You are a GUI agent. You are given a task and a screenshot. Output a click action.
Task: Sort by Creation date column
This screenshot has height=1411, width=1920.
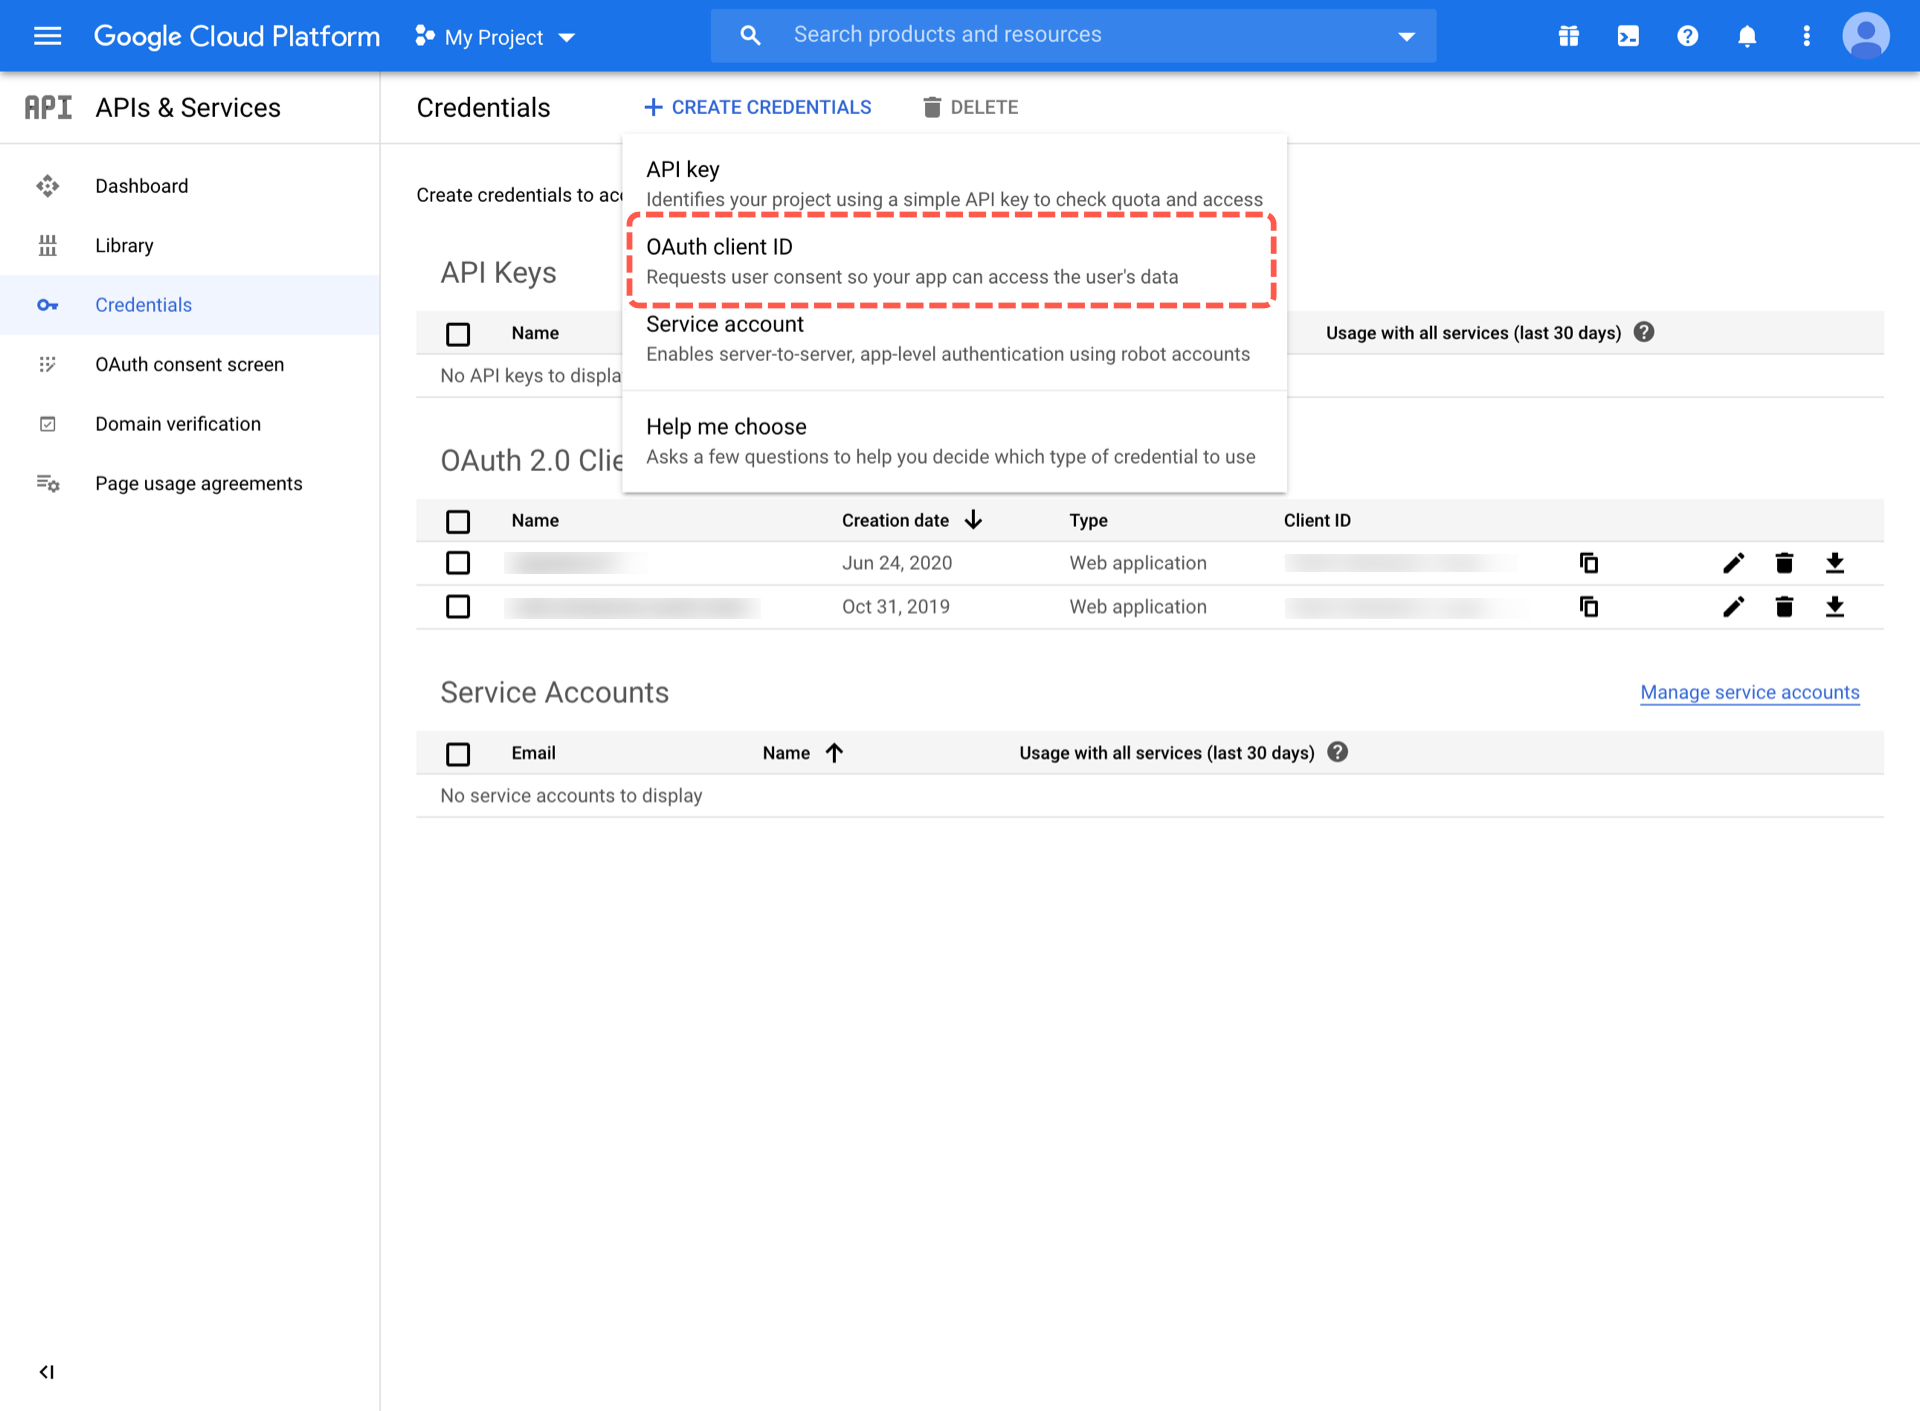911,520
